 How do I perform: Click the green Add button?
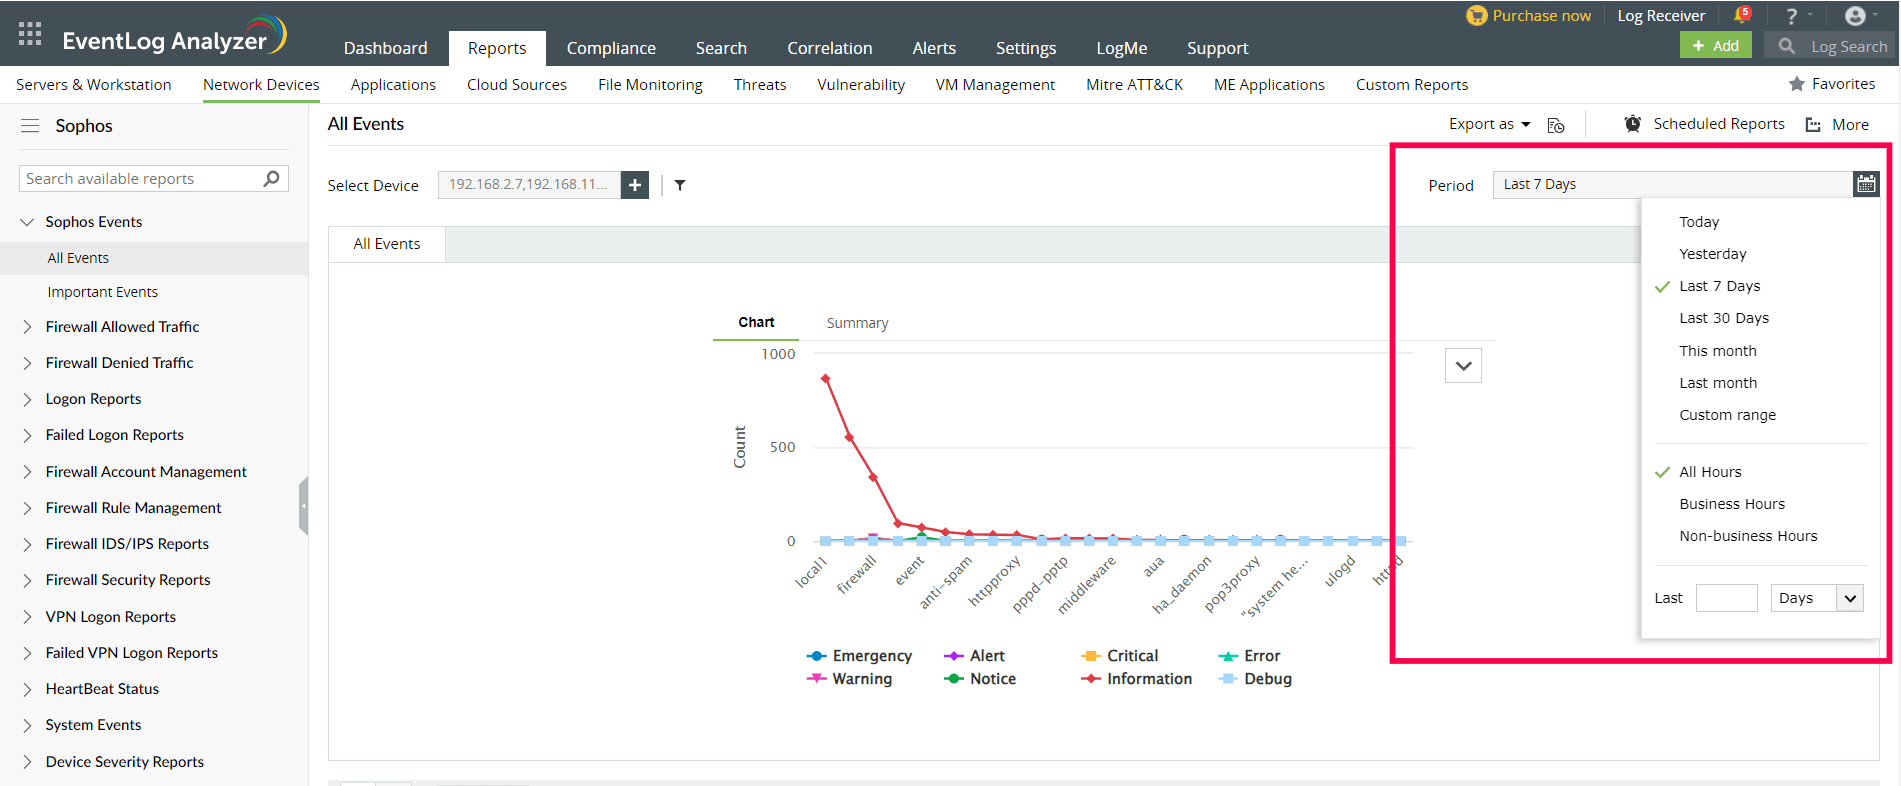[x=1715, y=46]
